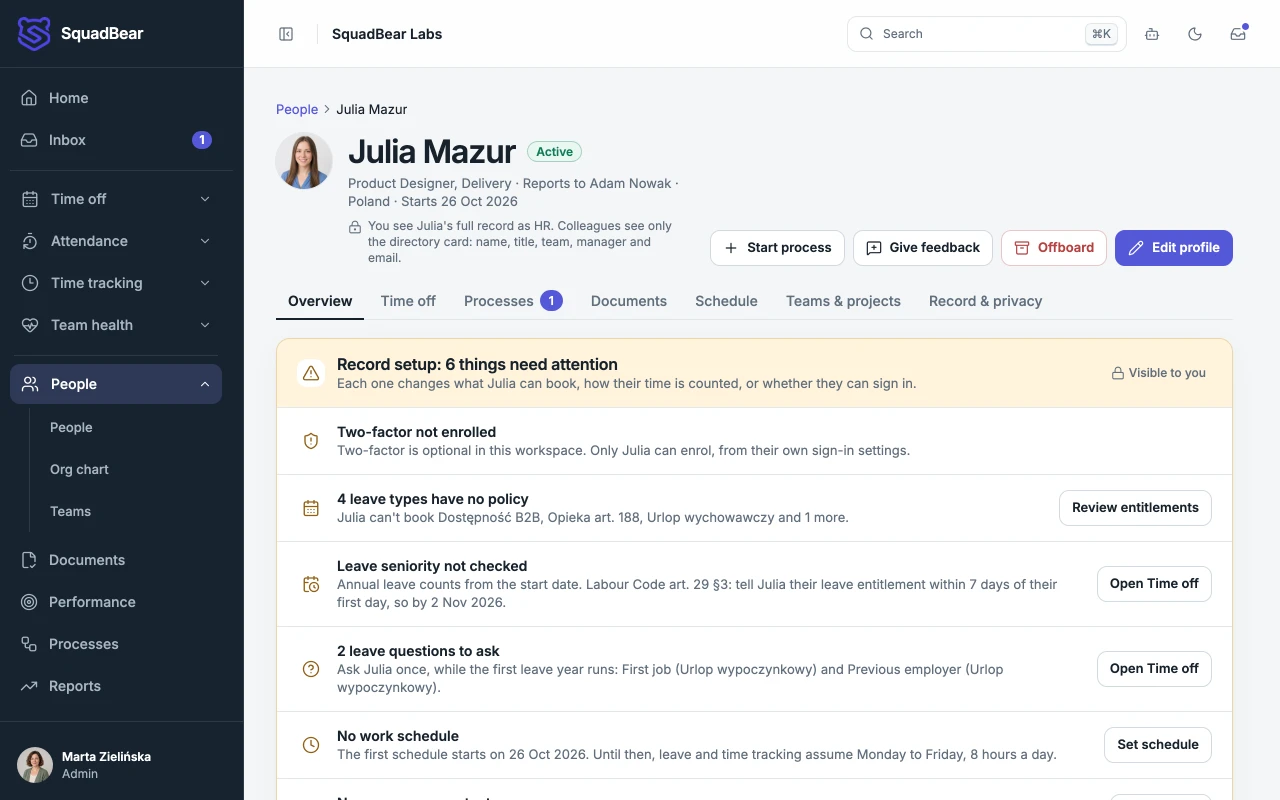Switch to the Documents tab

(629, 301)
